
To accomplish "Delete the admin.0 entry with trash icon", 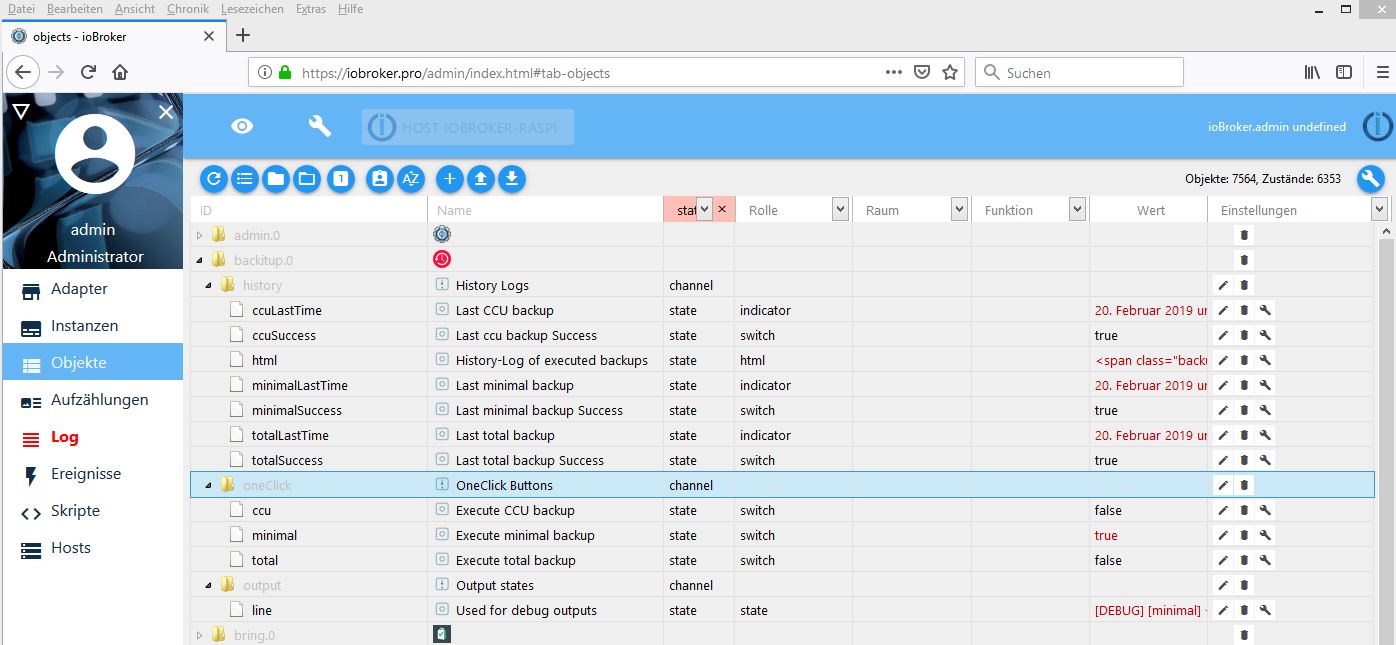I will (x=1244, y=235).
